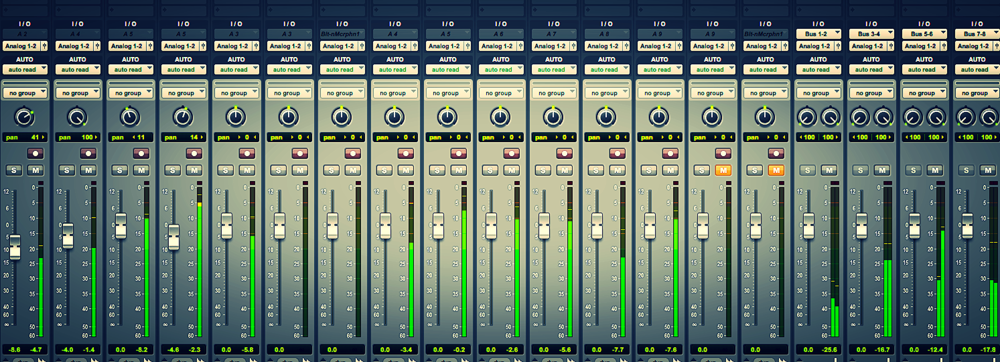
Task: Open the Bus 7-8 input selector
Action: pos(977,34)
